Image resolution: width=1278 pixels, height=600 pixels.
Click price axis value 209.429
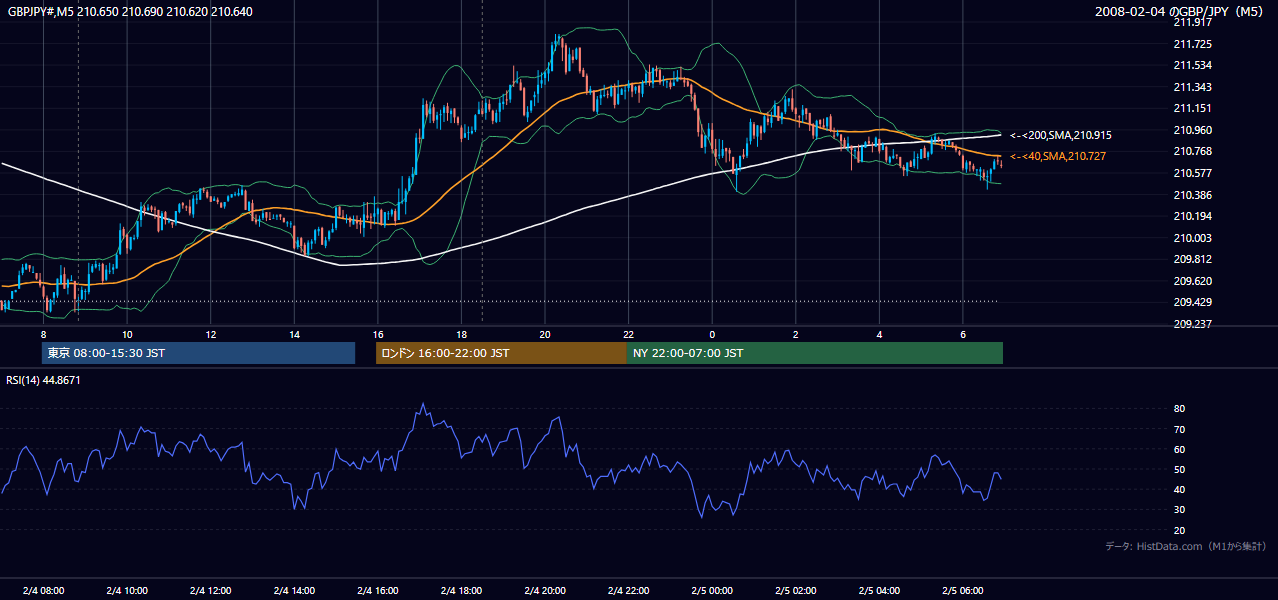tap(1191, 302)
